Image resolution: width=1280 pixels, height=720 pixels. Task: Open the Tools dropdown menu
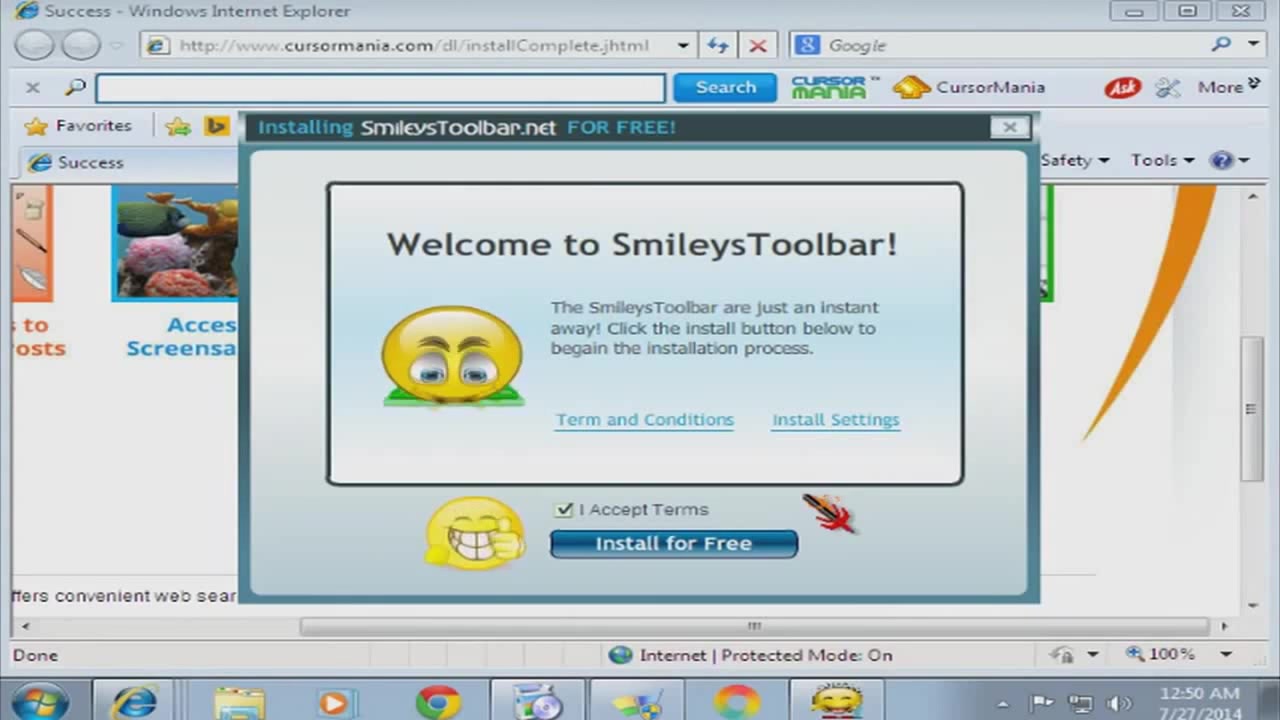point(1155,160)
